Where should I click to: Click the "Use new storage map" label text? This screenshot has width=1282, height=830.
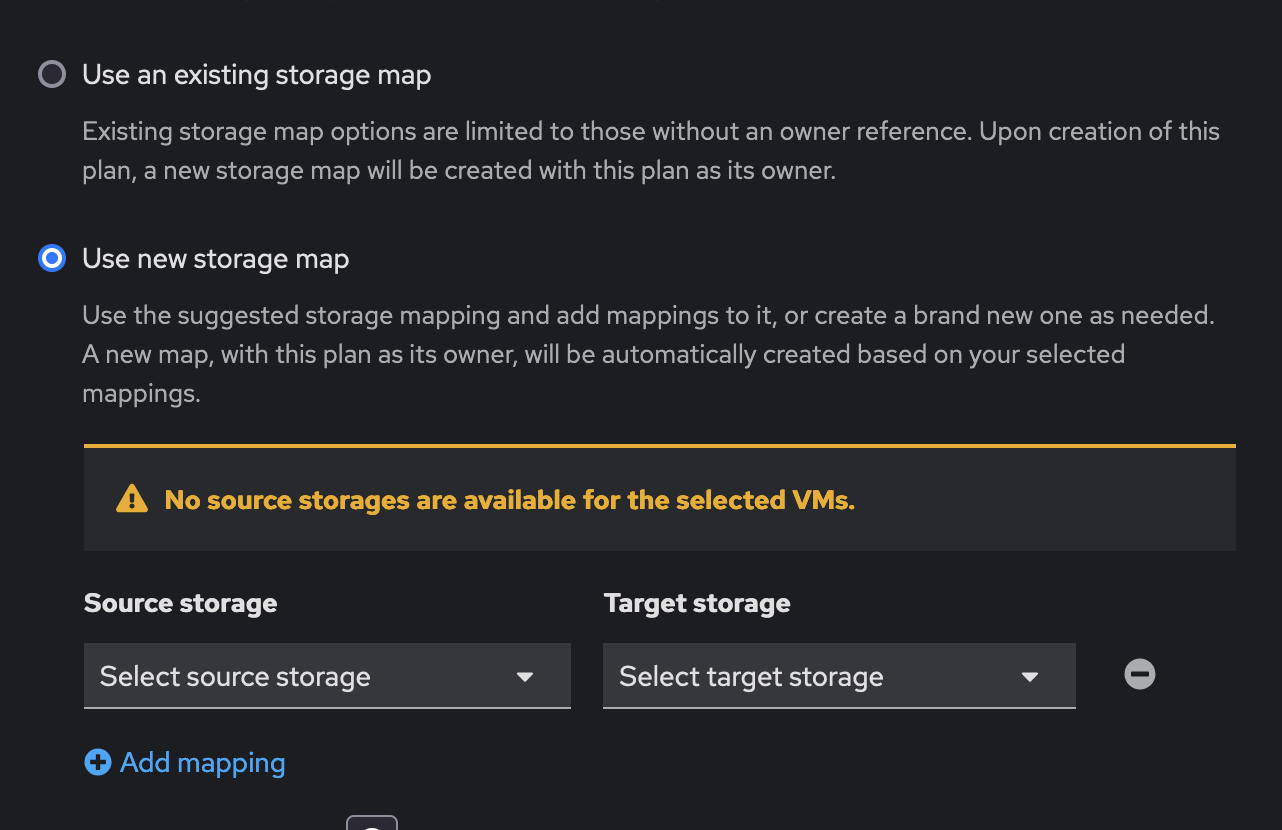[215, 259]
